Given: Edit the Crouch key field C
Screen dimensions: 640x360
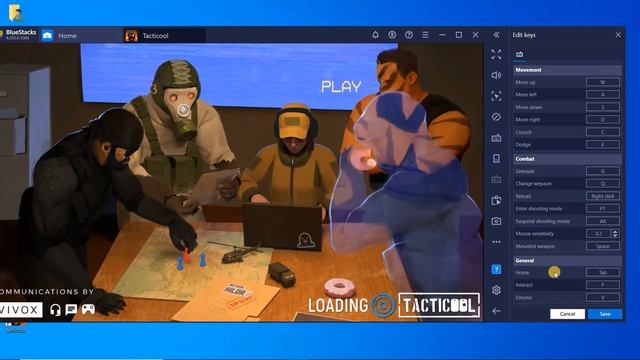Looking at the screenshot, I should tap(603, 132).
